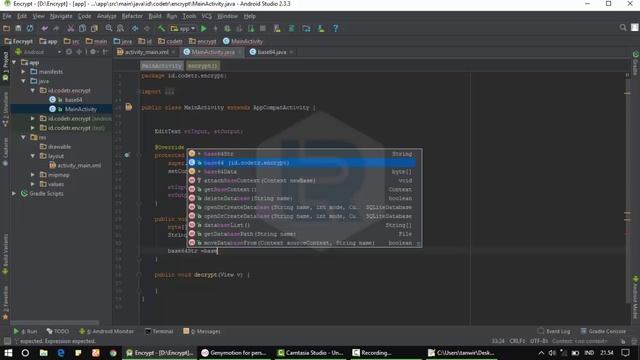Click the Sync Project with Gradle icon
The width and height of the screenshot is (640, 360).
(x=292, y=29)
